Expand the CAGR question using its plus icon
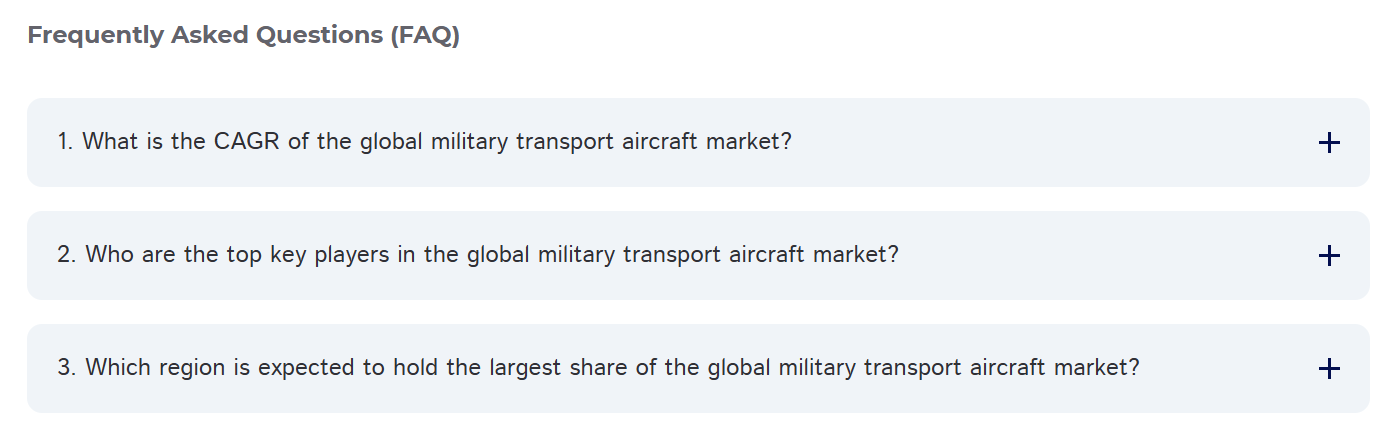 coord(1328,143)
